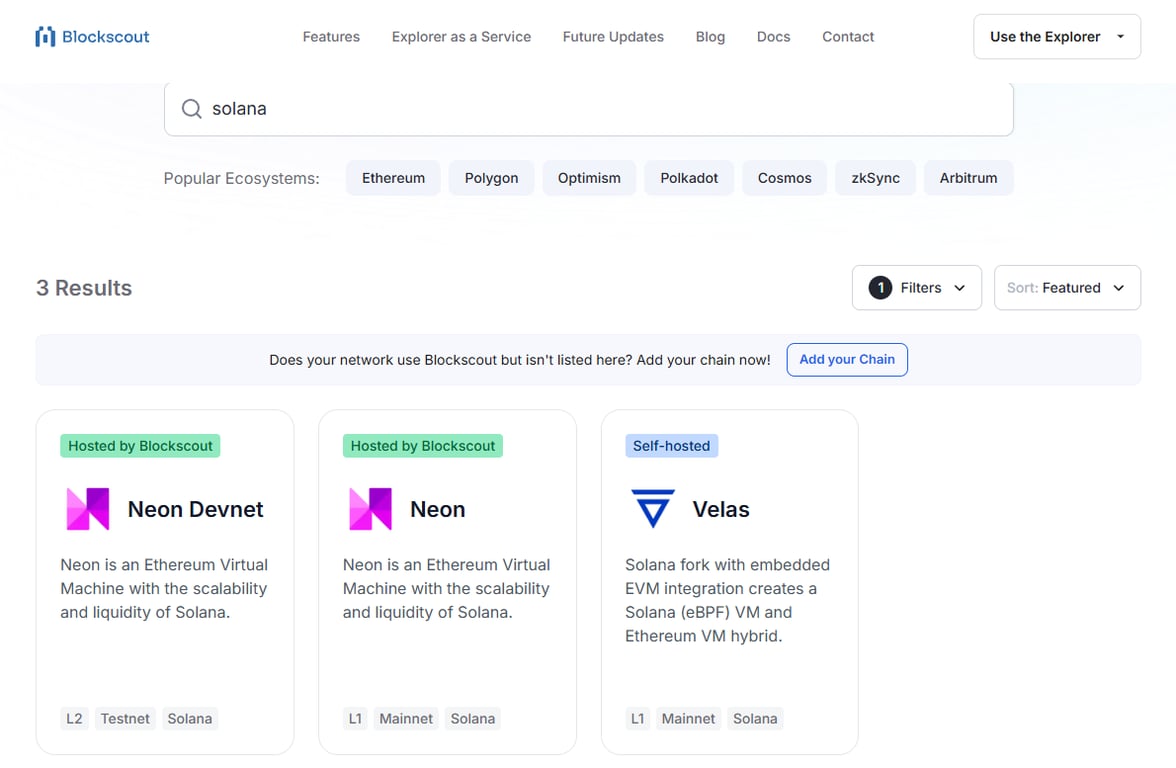This screenshot has height=768, width=1176.
Task: Open the Filters dropdown
Action: click(x=916, y=288)
